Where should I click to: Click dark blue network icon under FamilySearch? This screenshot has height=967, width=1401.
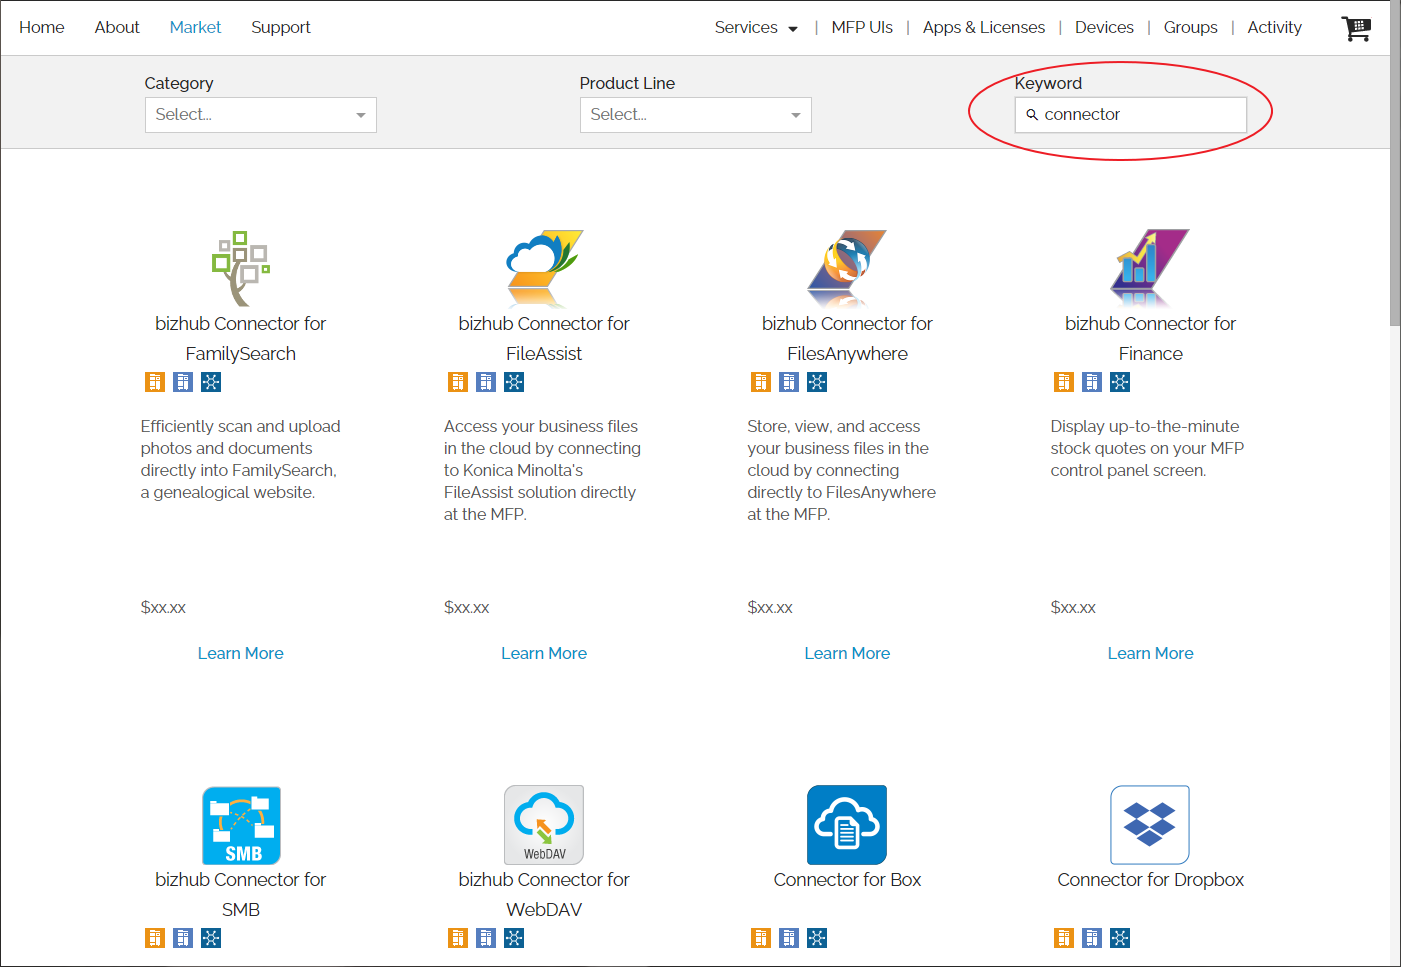tap(211, 382)
